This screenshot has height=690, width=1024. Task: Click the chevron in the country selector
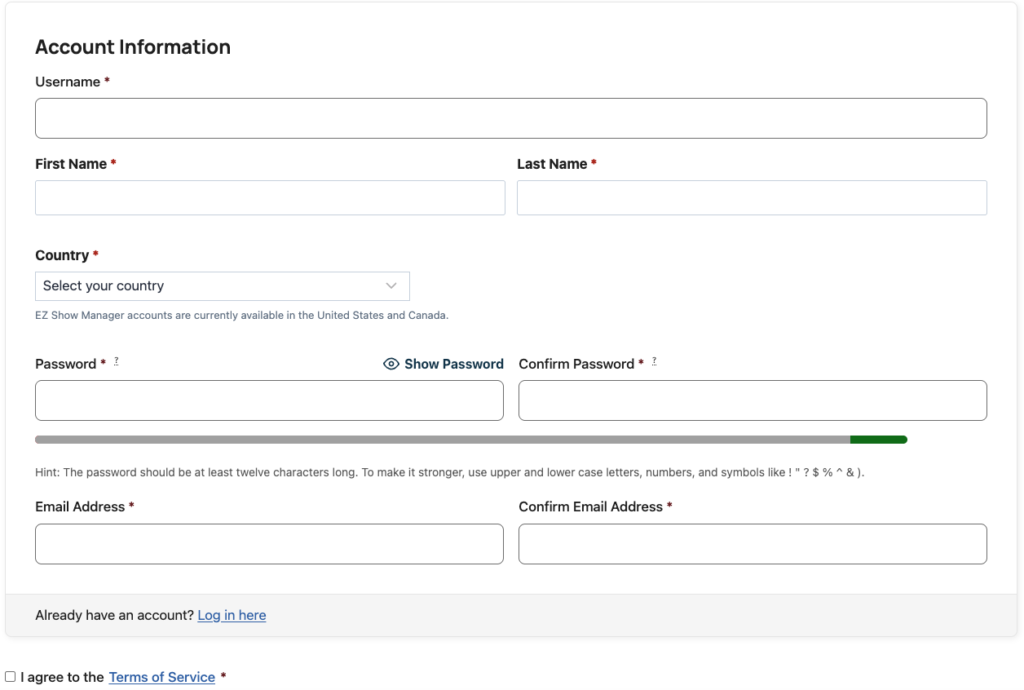(391, 286)
